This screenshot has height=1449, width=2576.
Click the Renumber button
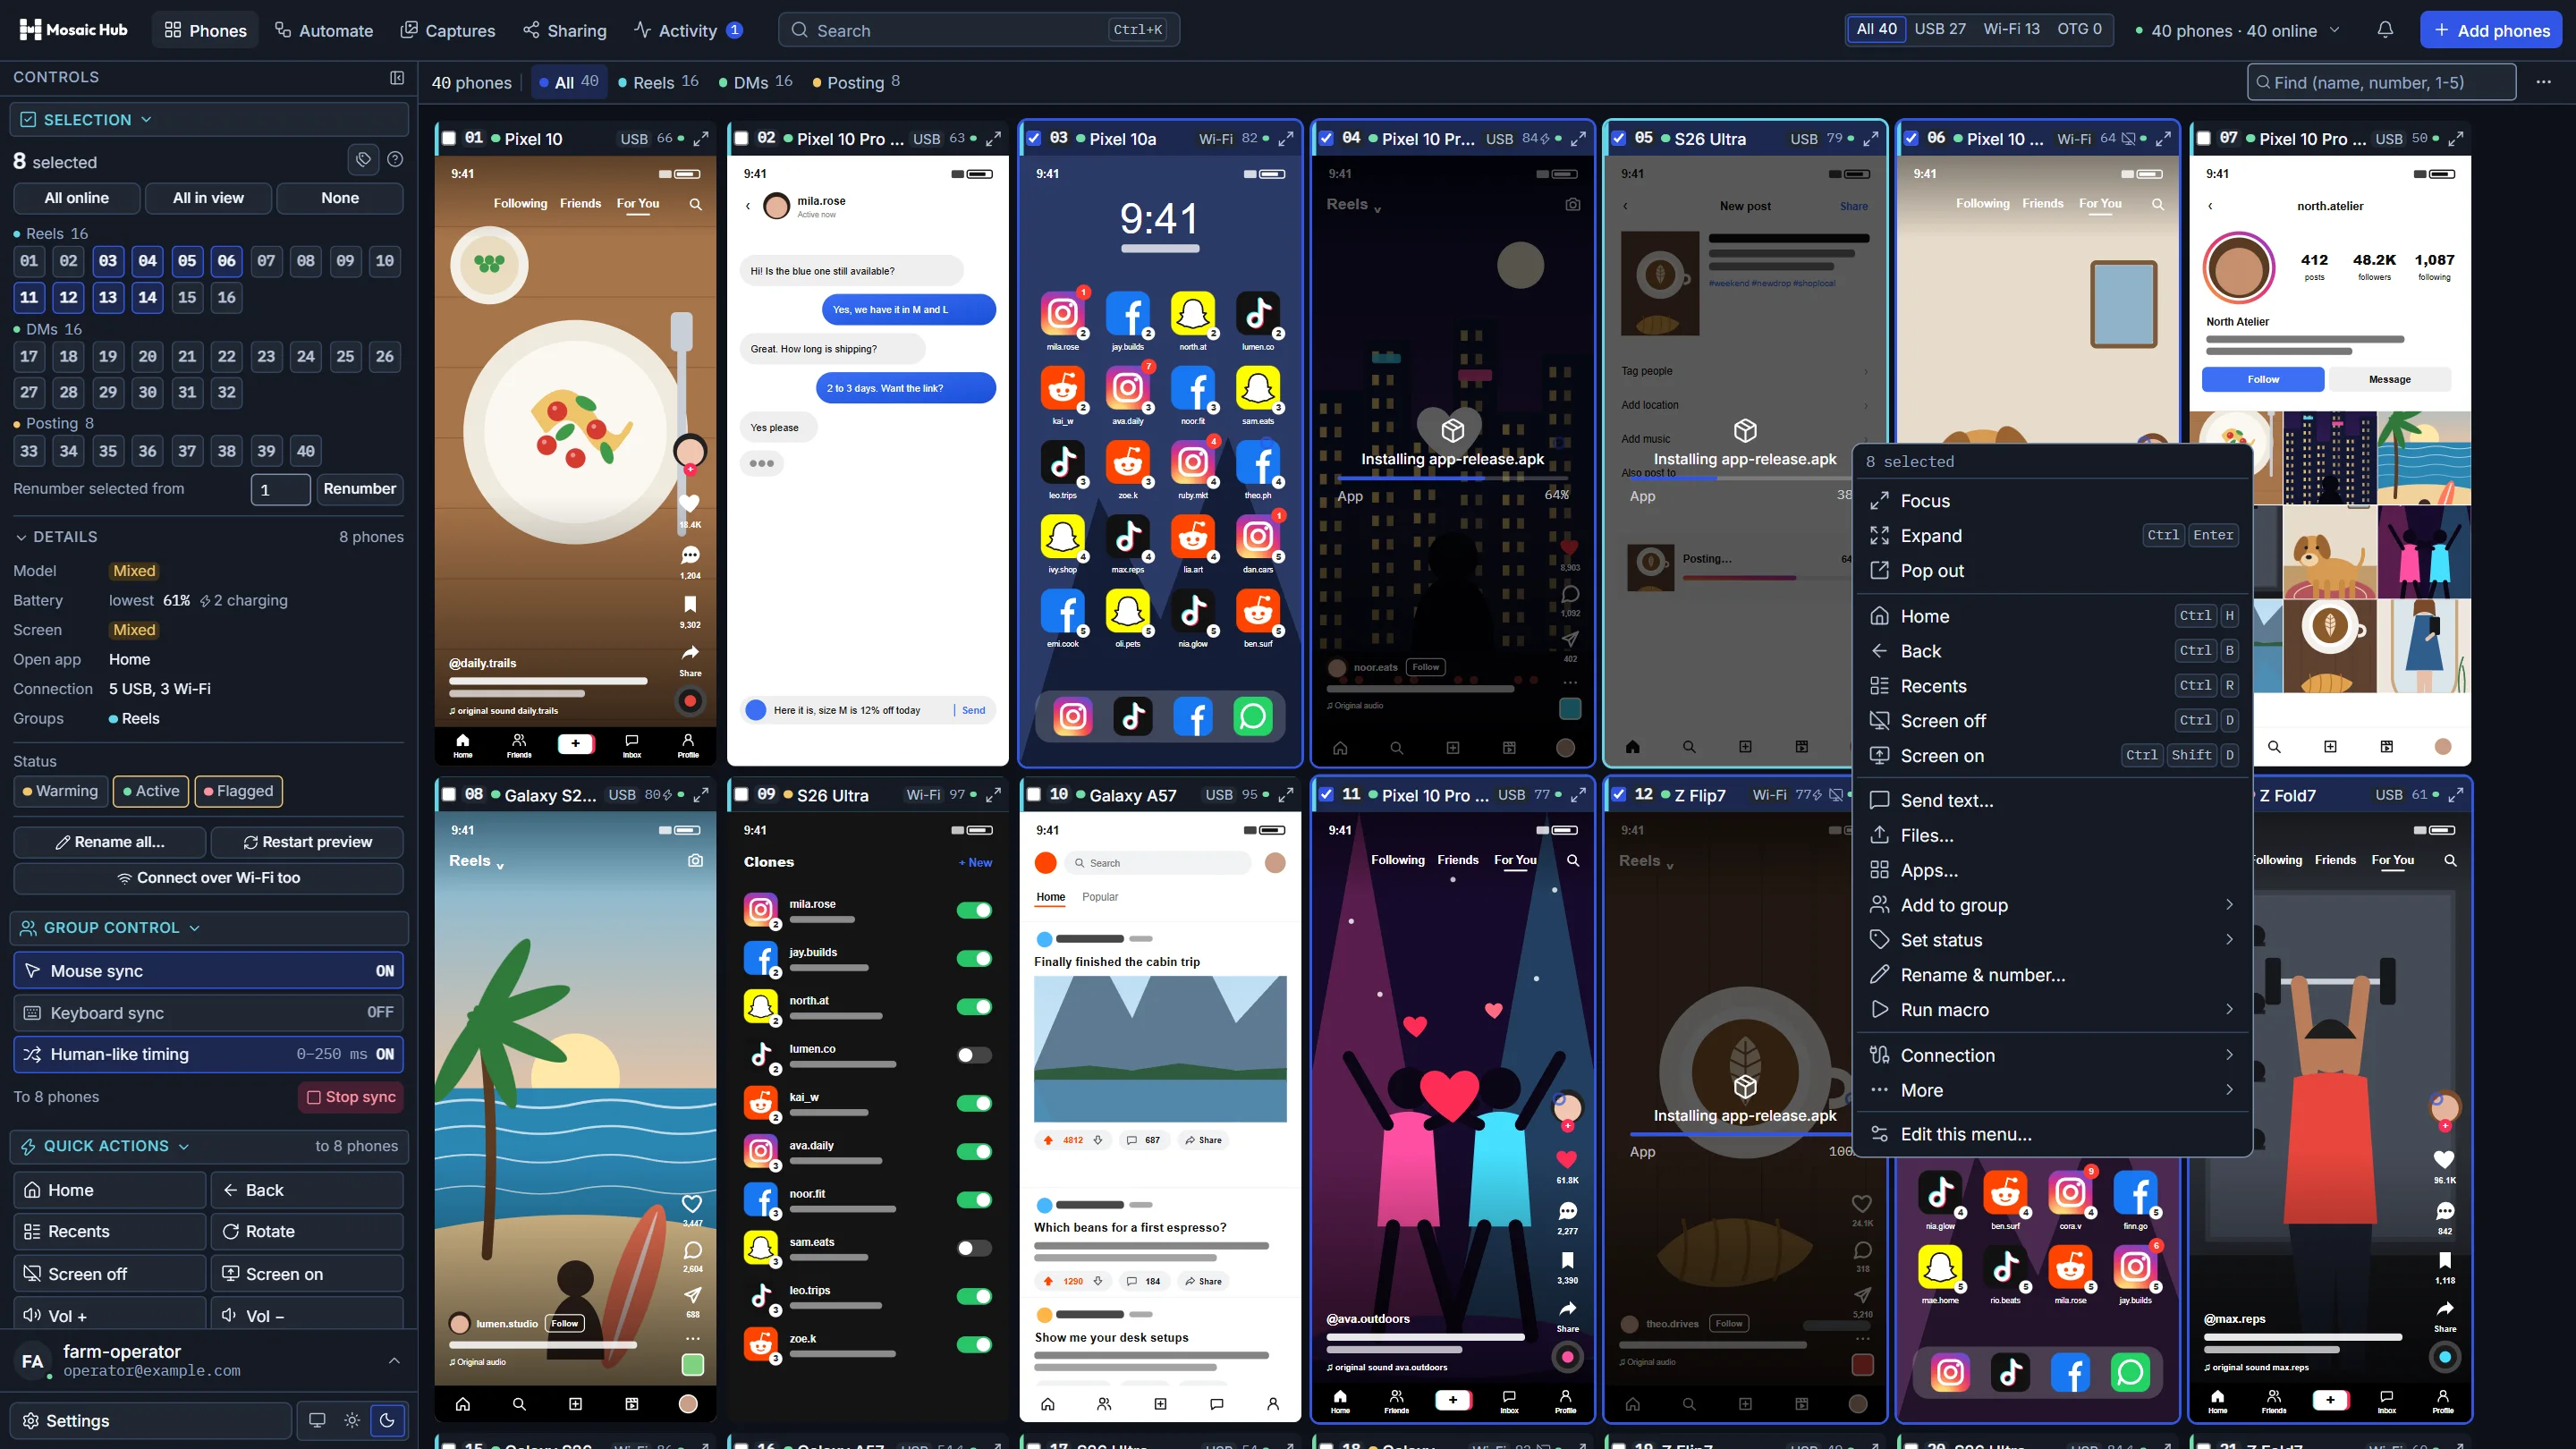point(359,489)
